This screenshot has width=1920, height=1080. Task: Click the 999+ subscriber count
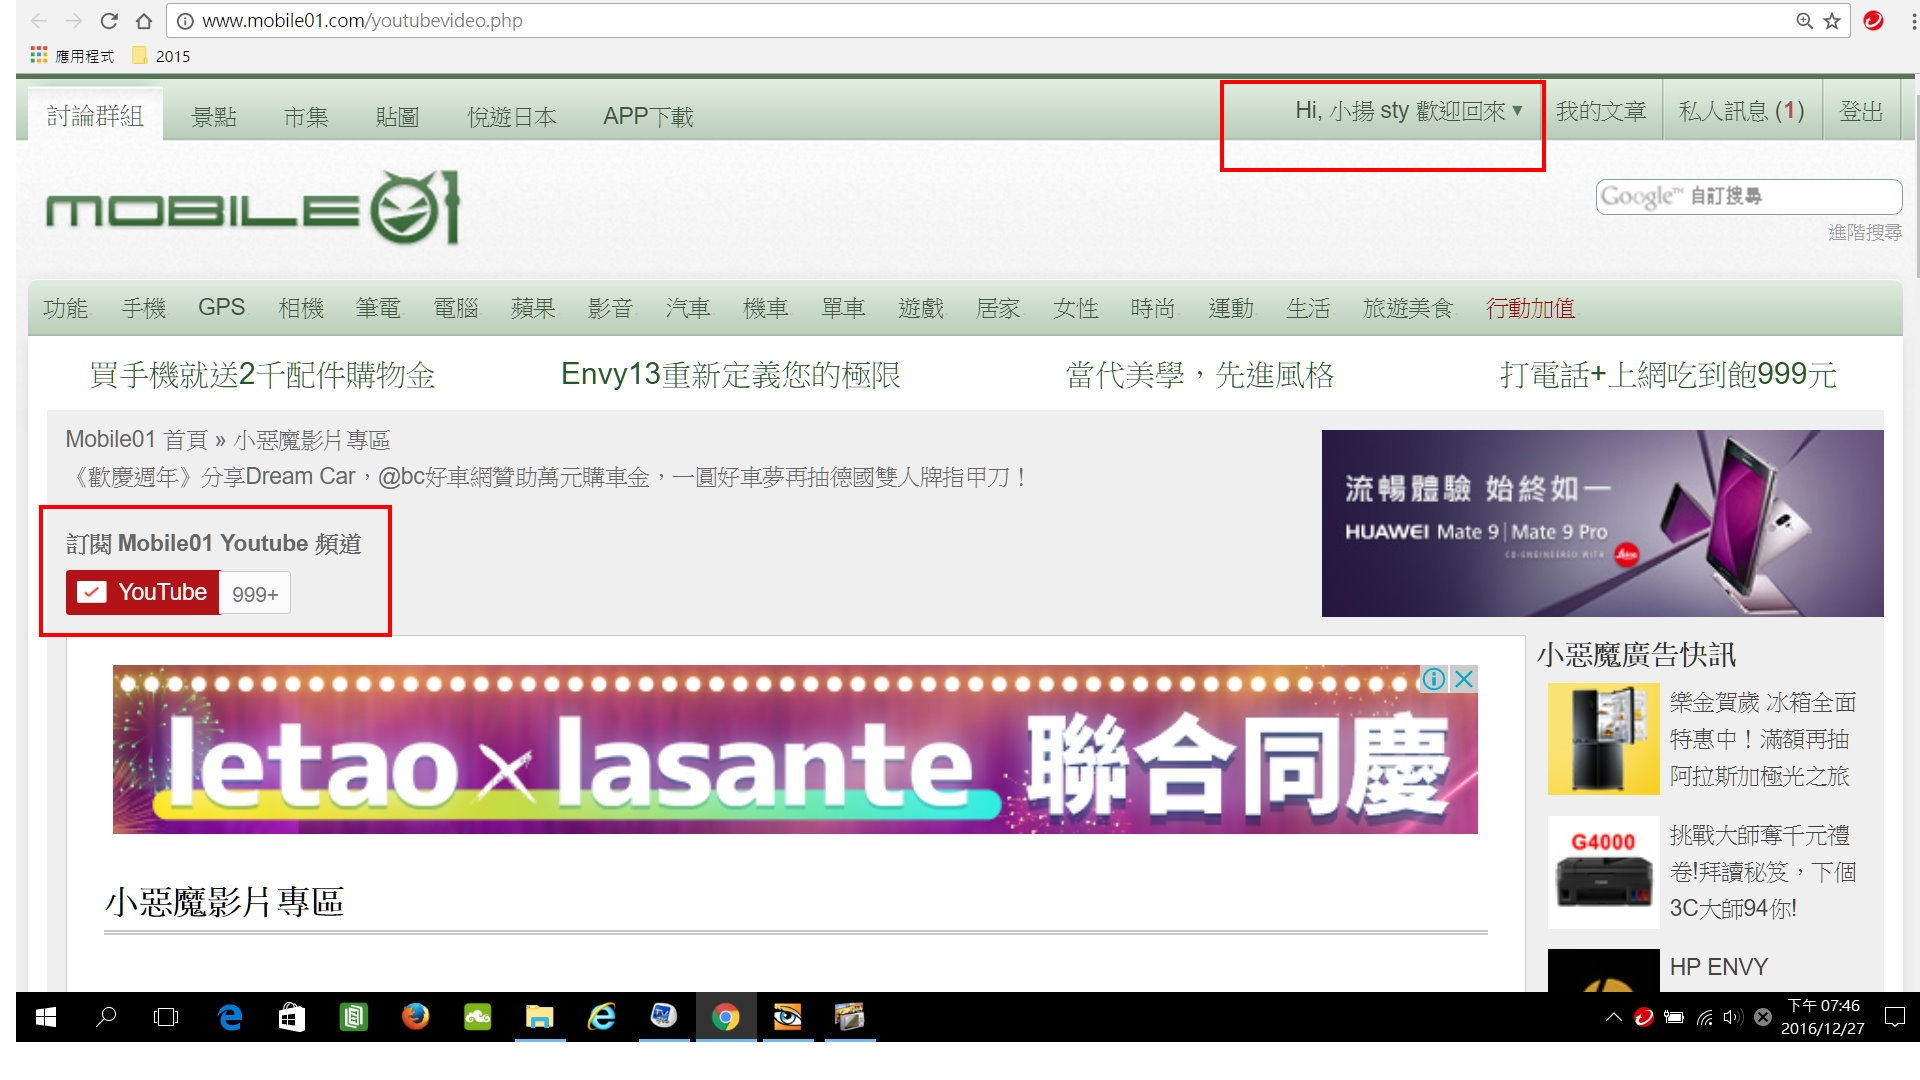tap(255, 593)
